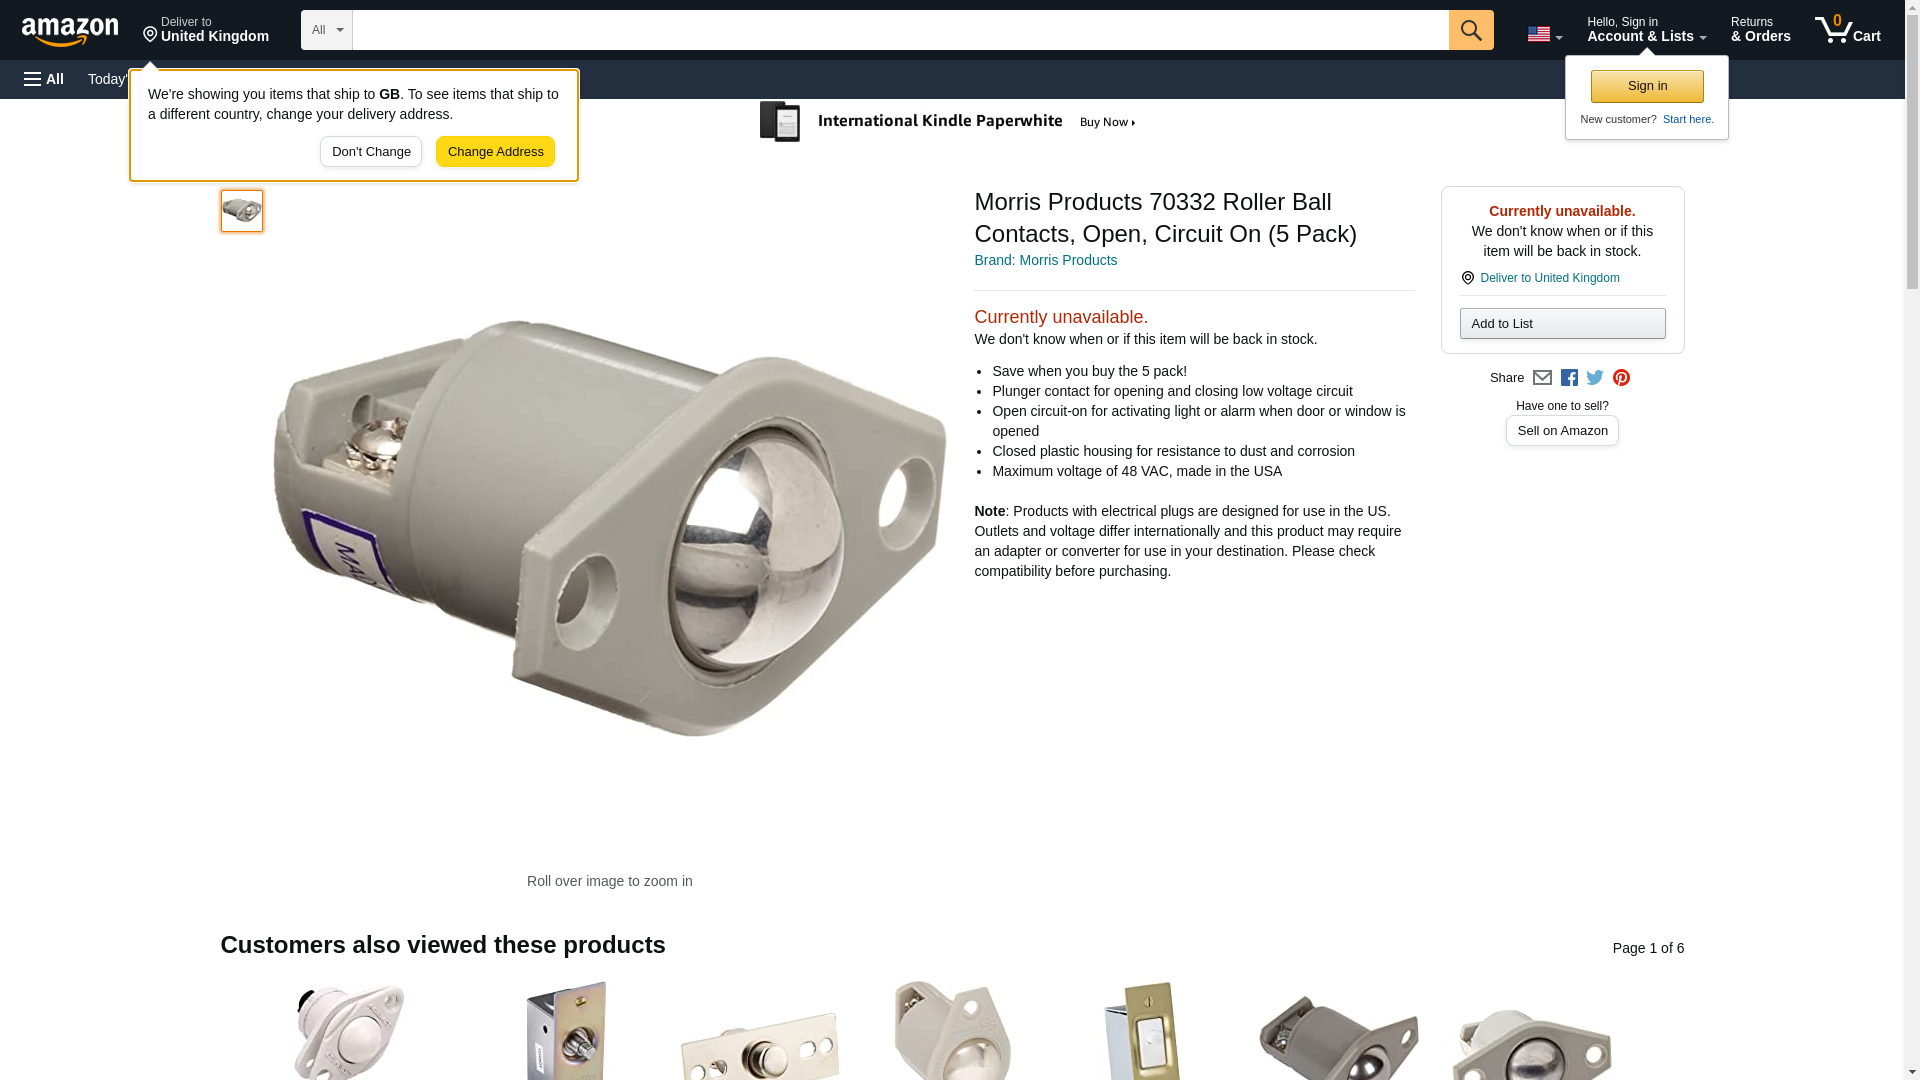The width and height of the screenshot is (1920, 1080).
Task: Share this product via email icon
Action: (1542, 378)
